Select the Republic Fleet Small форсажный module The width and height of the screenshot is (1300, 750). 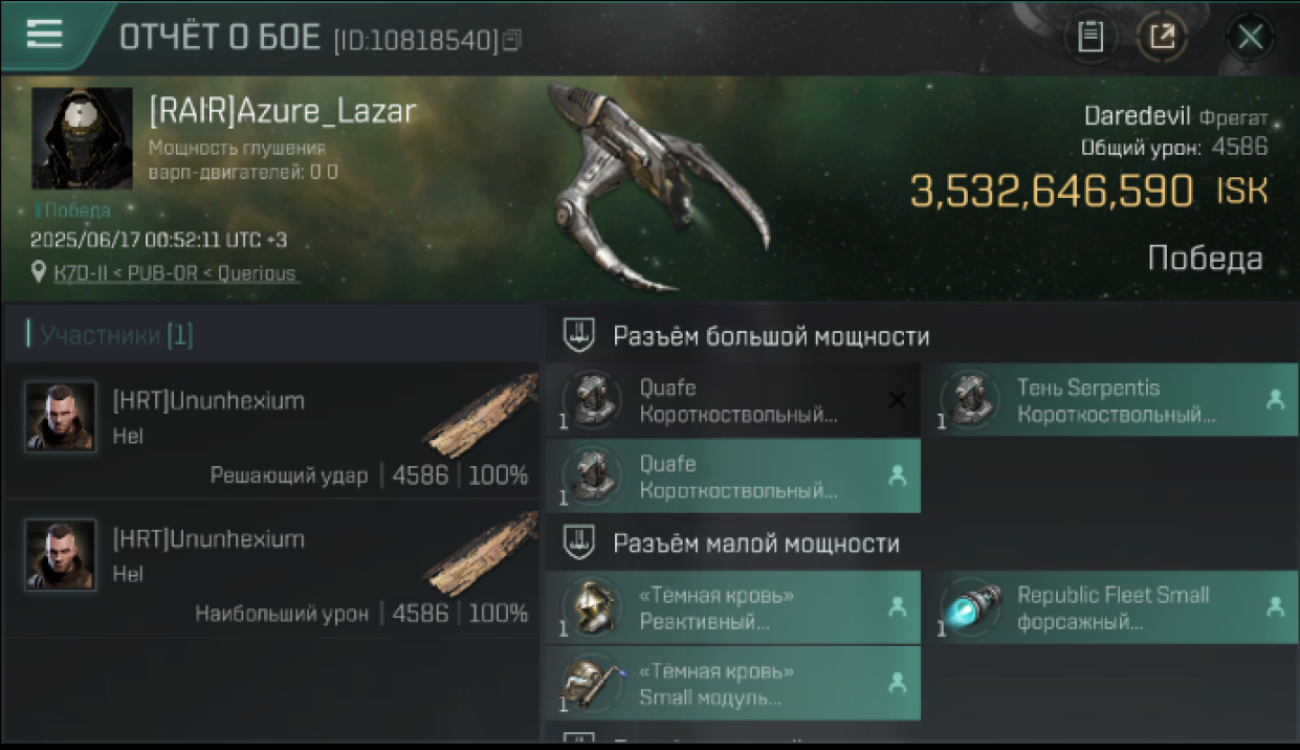pyautogui.click(x=1110, y=608)
